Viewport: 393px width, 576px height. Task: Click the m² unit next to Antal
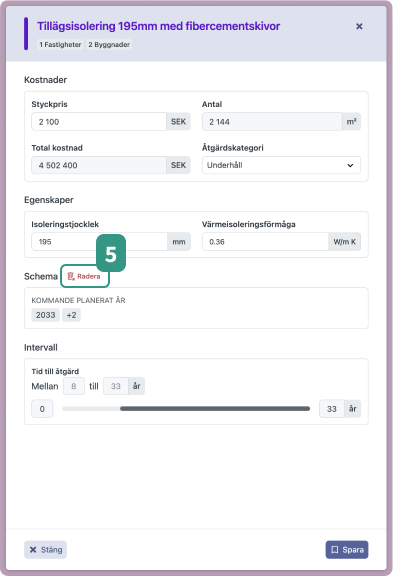tap(351, 122)
